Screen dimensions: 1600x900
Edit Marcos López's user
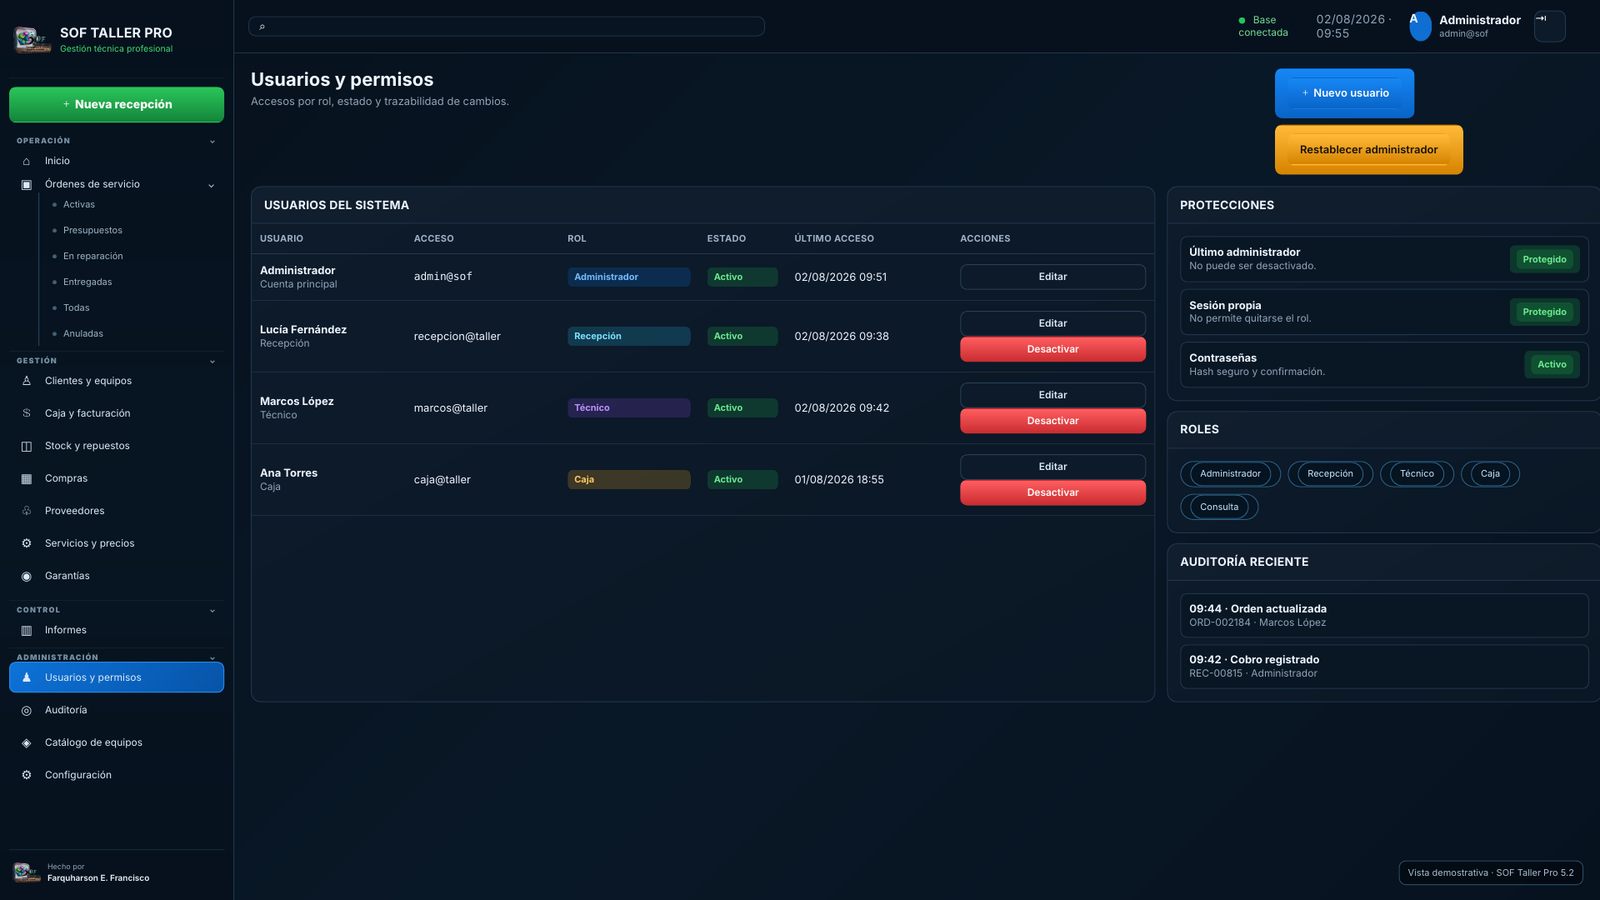click(x=1053, y=395)
